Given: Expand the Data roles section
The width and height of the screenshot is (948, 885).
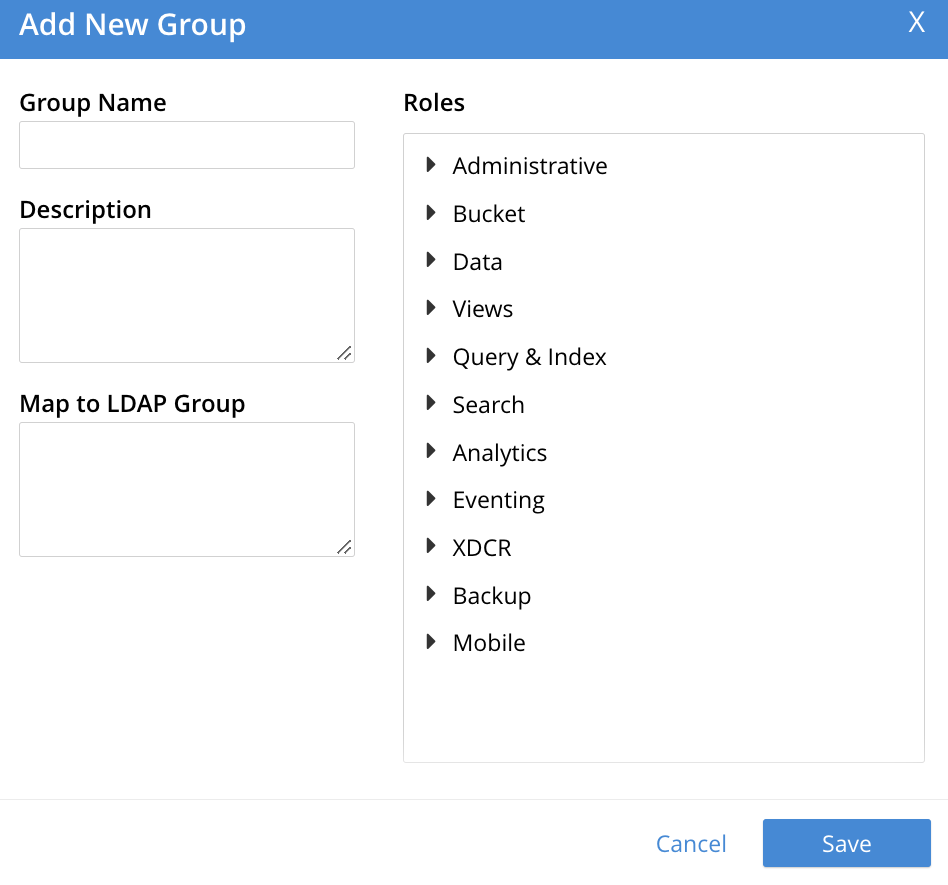Looking at the screenshot, I should 431,261.
